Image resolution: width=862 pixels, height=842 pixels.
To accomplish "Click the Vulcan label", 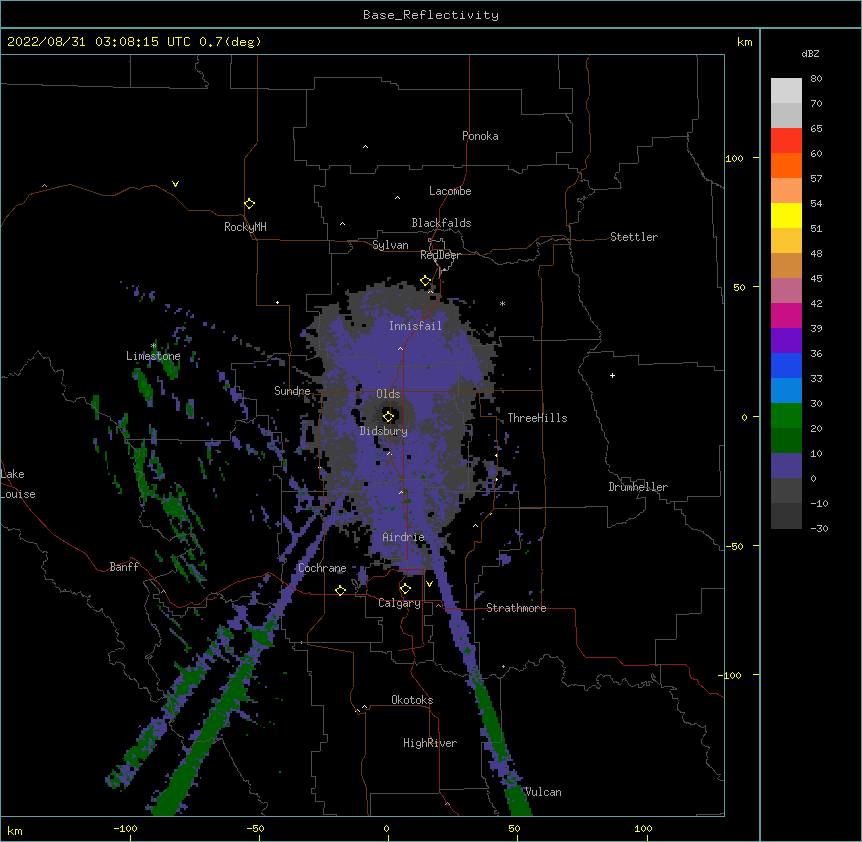I will (x=543, y=792).
